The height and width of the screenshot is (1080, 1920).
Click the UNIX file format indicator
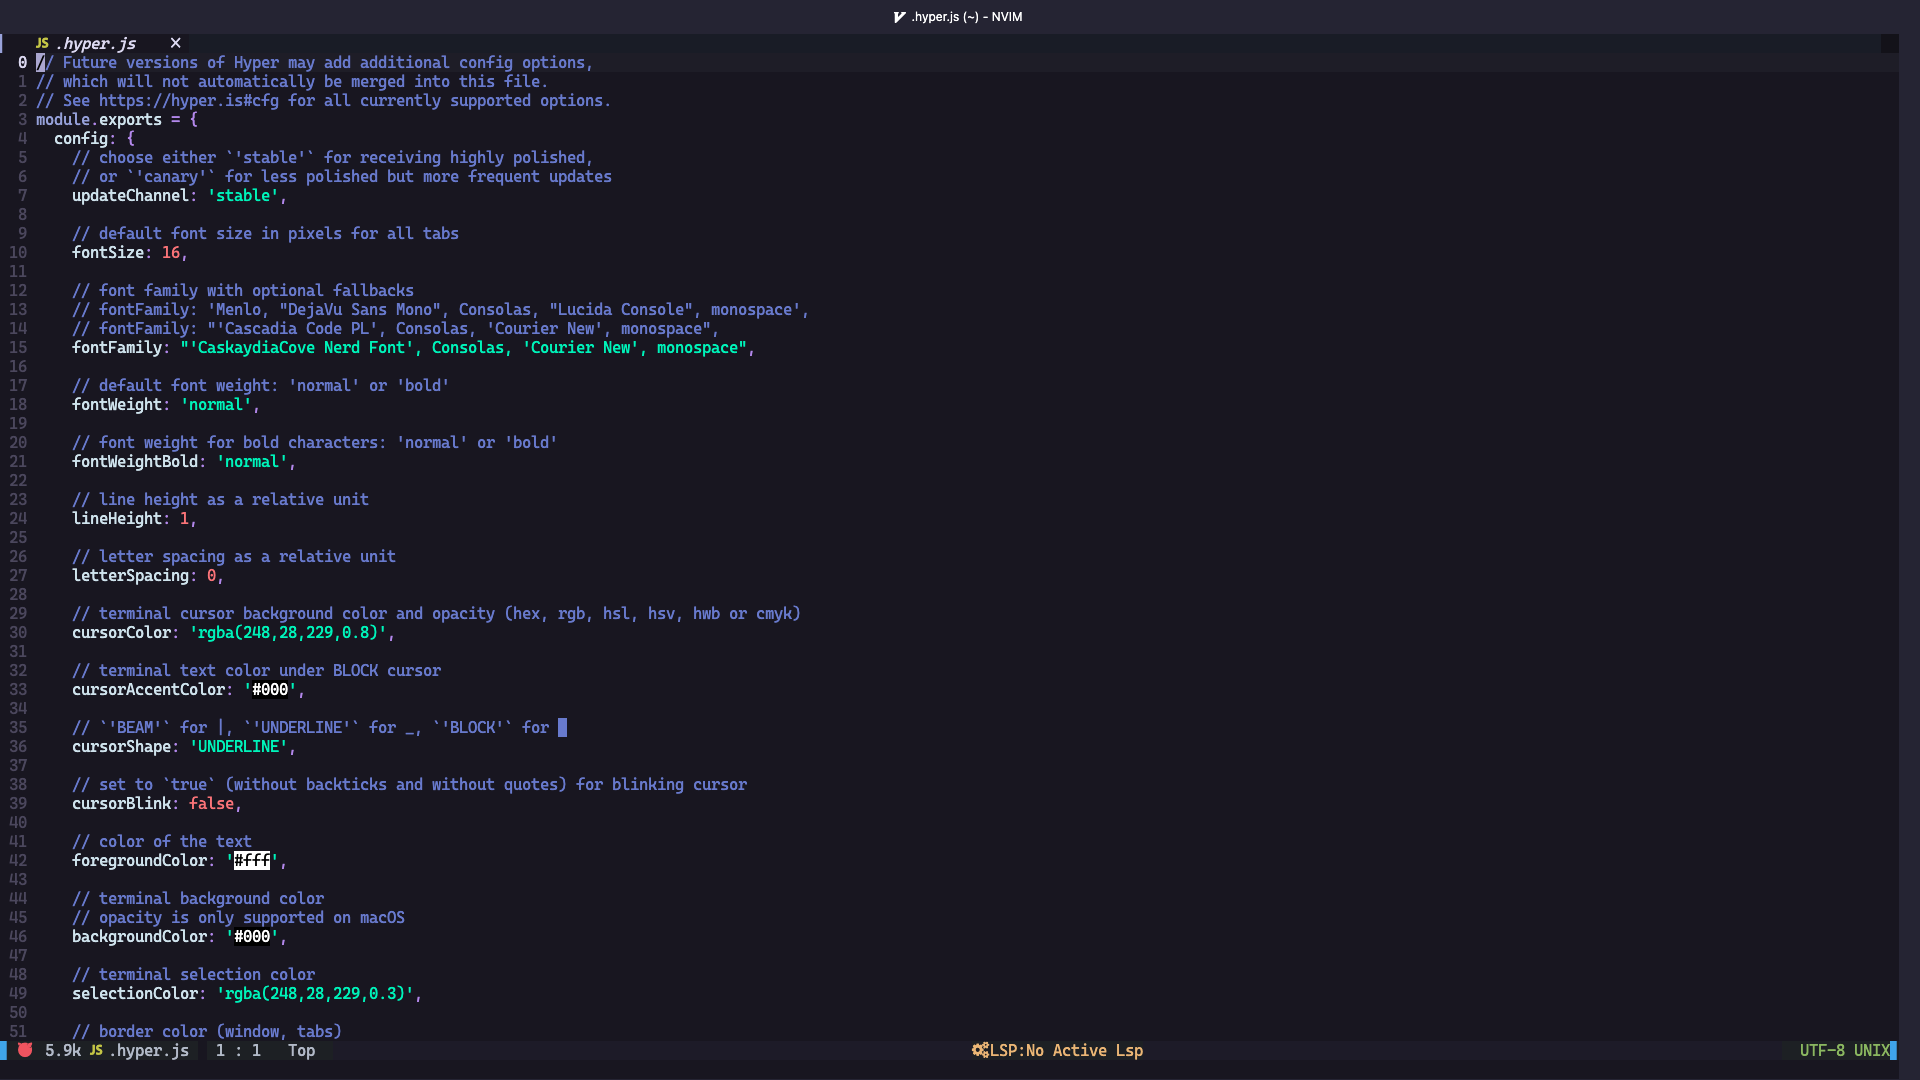pos(1871,1051)
